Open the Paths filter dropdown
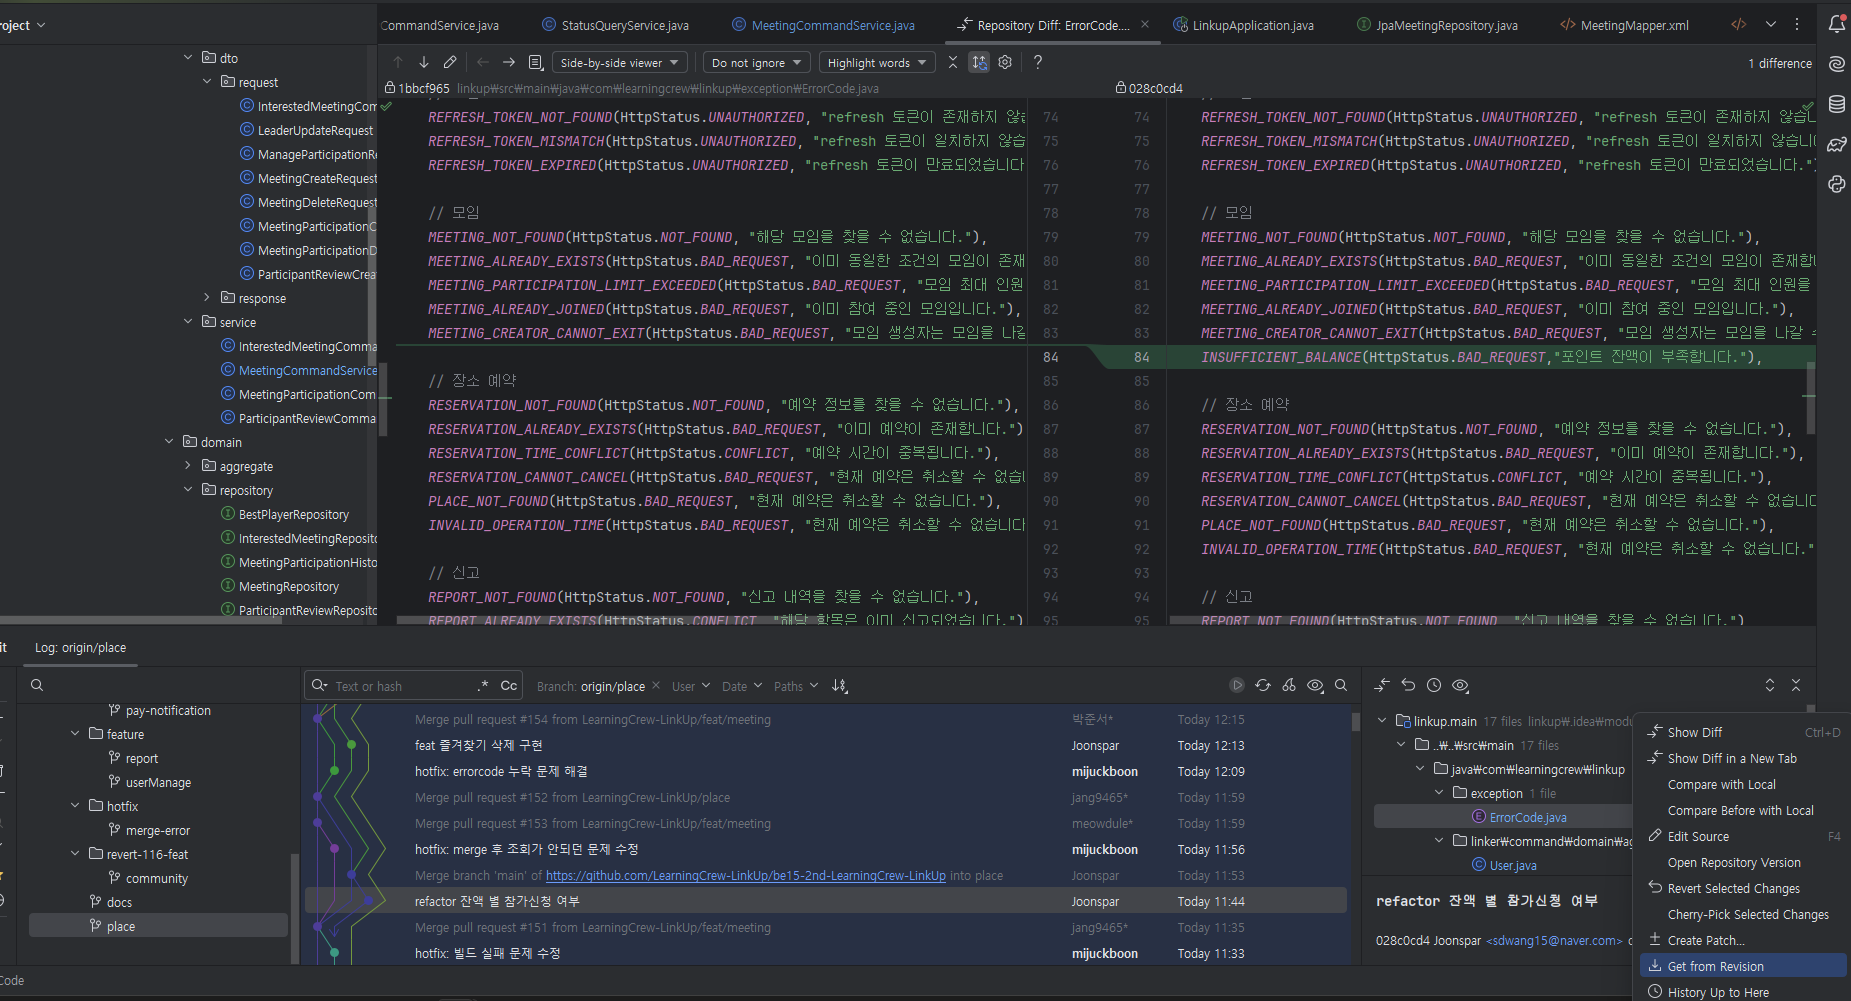The height and width of the screenshot is (1001, 1851). (x=796, y=686)
